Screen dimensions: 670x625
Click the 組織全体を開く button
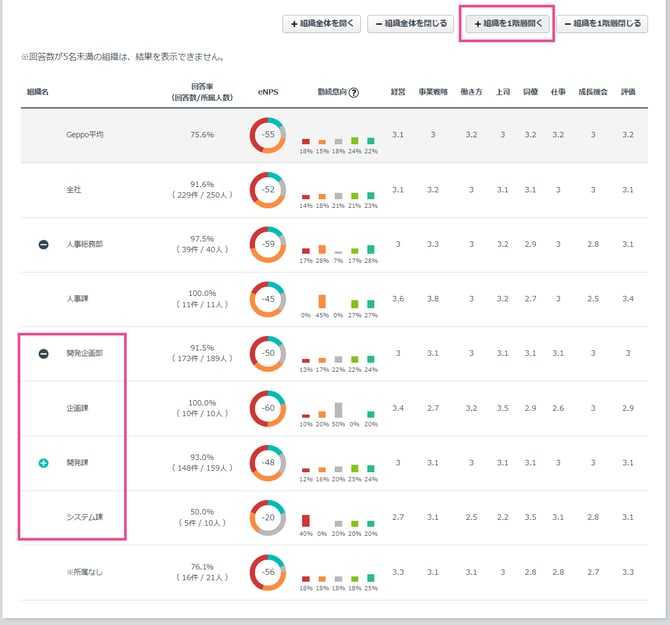pyautogui.click(x=321, y=24)
